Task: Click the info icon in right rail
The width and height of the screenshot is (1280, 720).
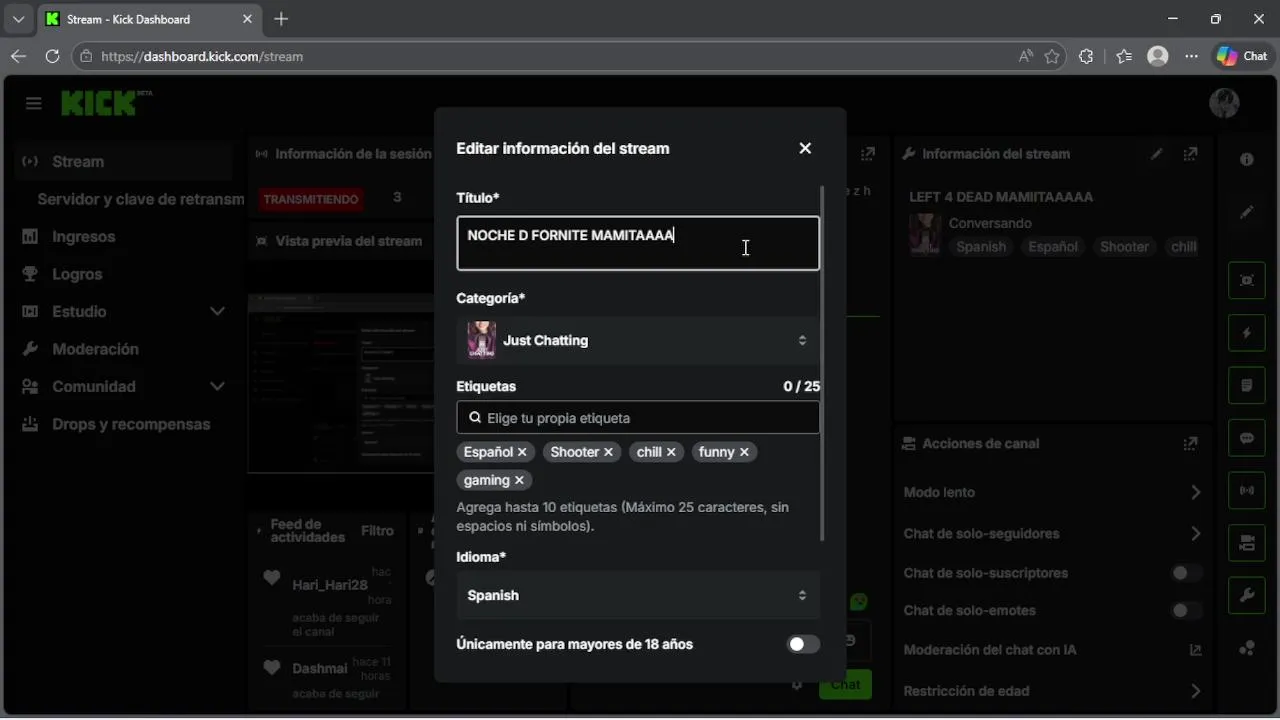Action: point(1247,160)
